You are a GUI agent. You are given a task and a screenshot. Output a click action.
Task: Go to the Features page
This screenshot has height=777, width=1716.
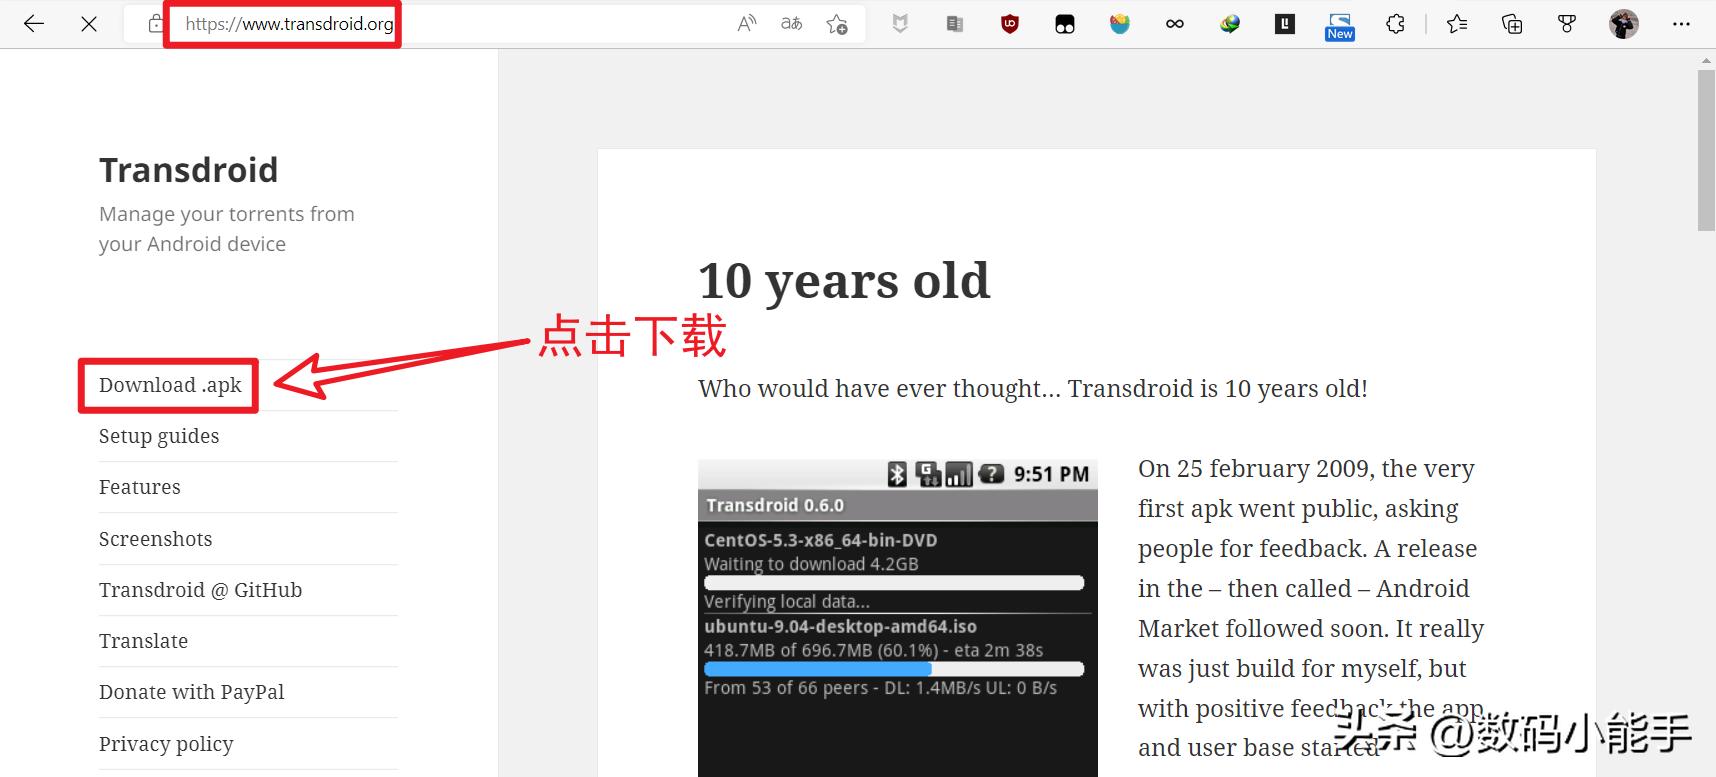click(140, 487)
